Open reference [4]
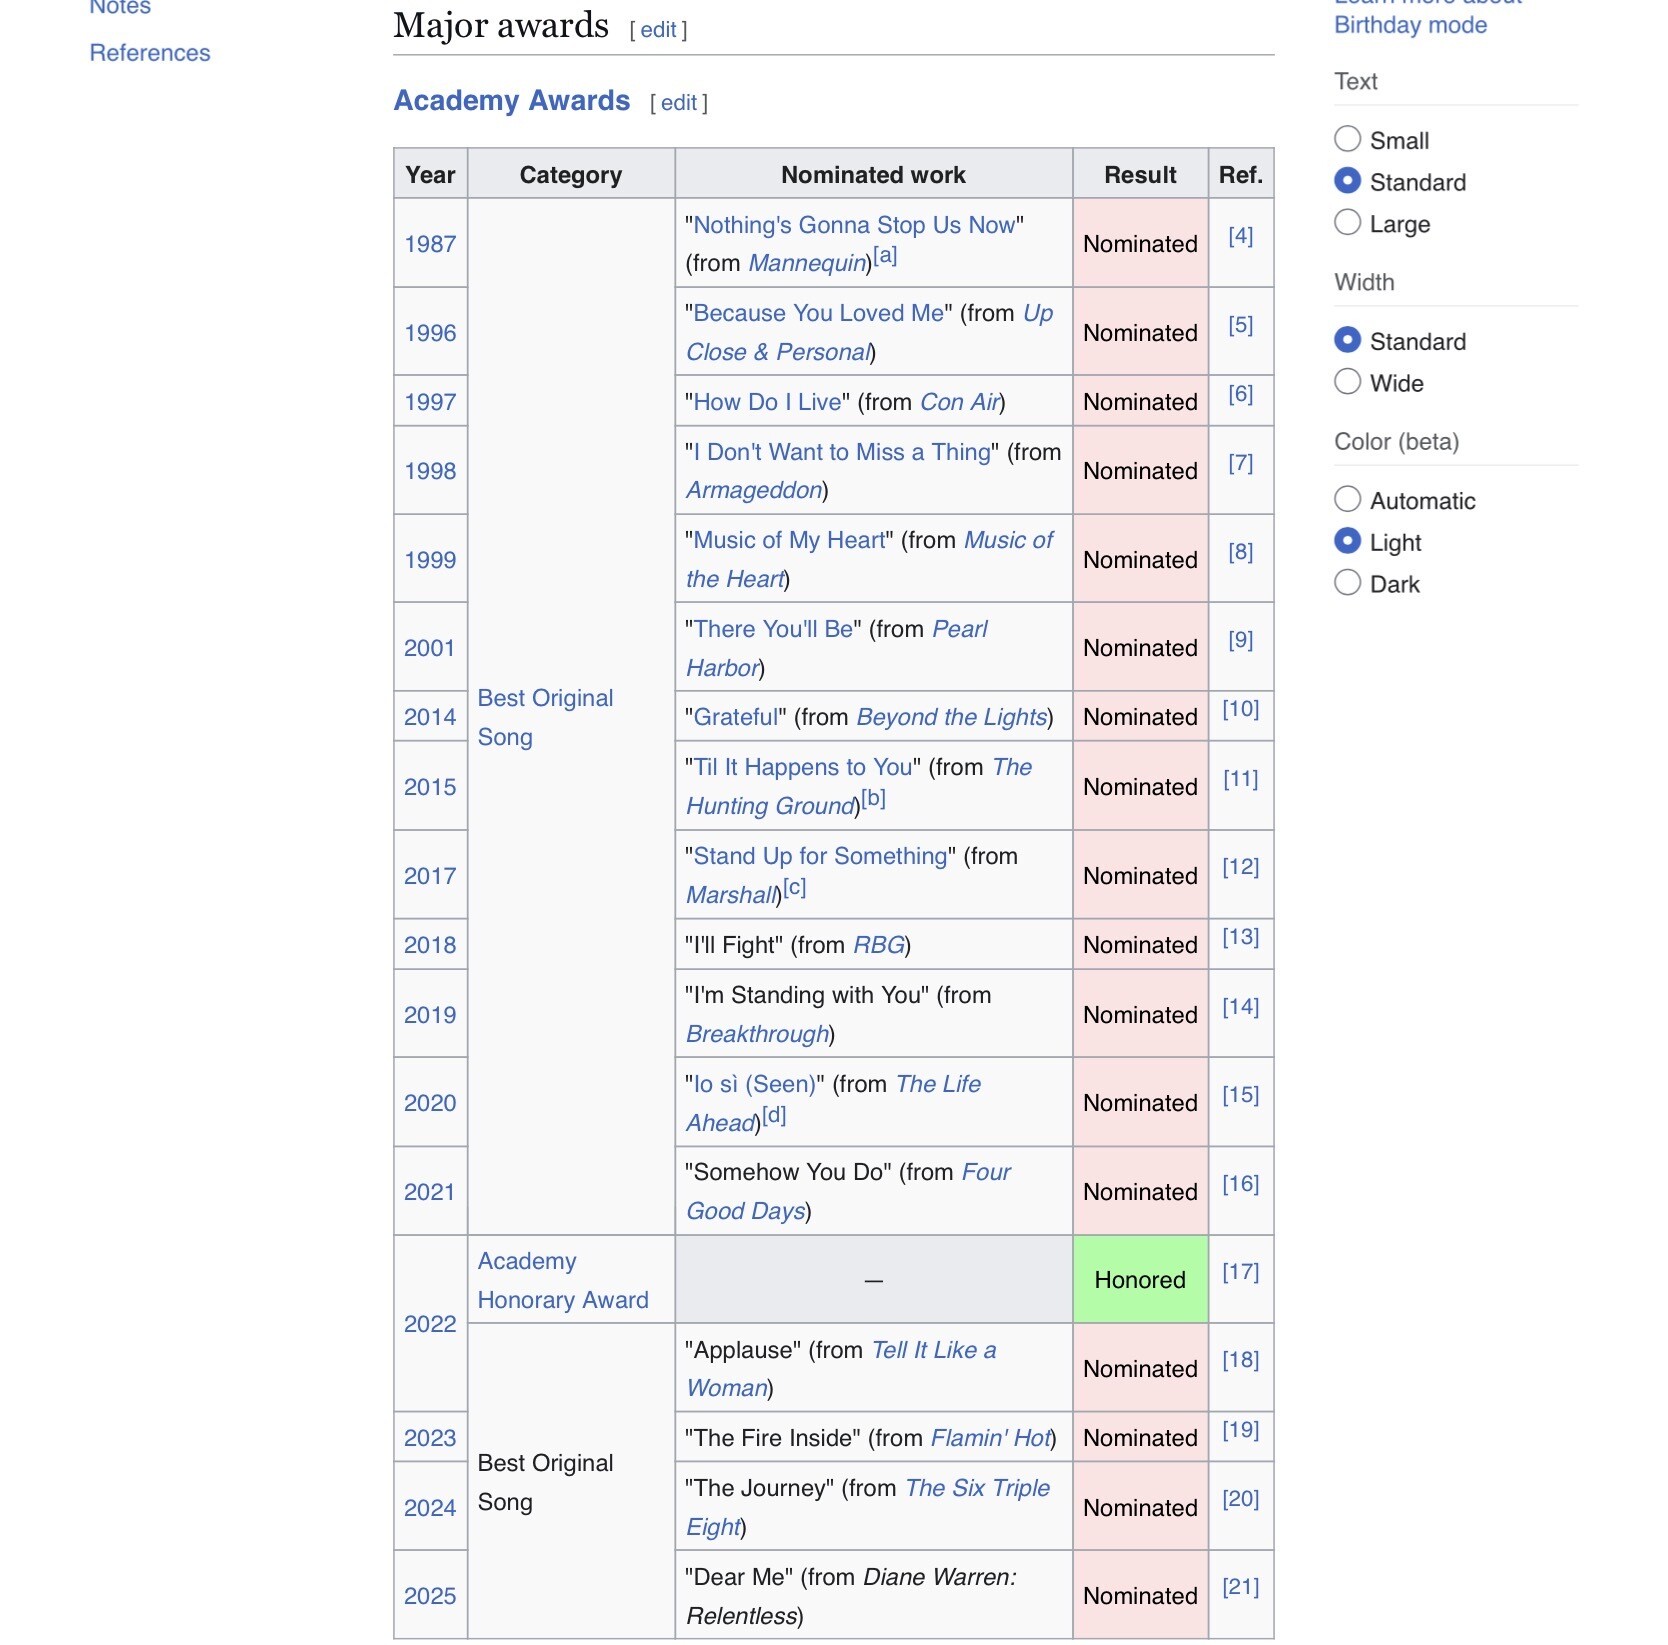The image size is (1668, 1645). (x=1240, y=236)
